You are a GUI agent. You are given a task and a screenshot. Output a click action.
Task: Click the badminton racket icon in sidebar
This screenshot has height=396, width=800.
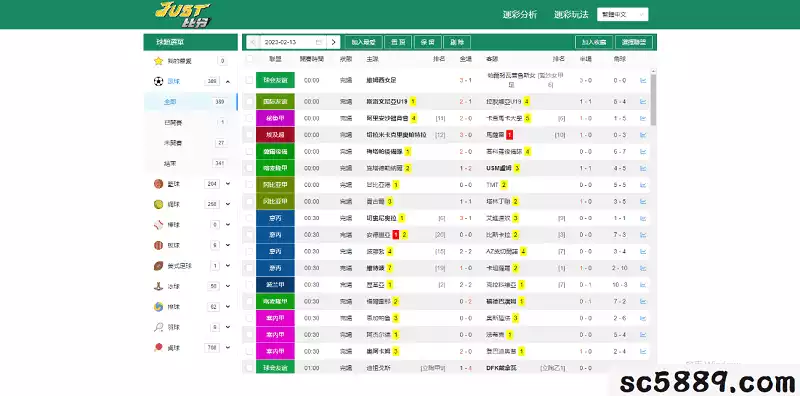[158, 327]
